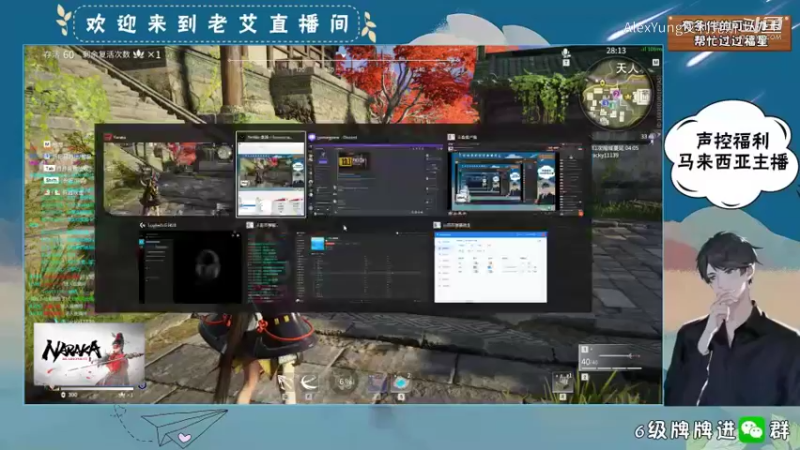Viewport: 800px width, 450px height.
Task: Click the red Naraka app icon
Action: pyautogui.click(x=108, y=137)
